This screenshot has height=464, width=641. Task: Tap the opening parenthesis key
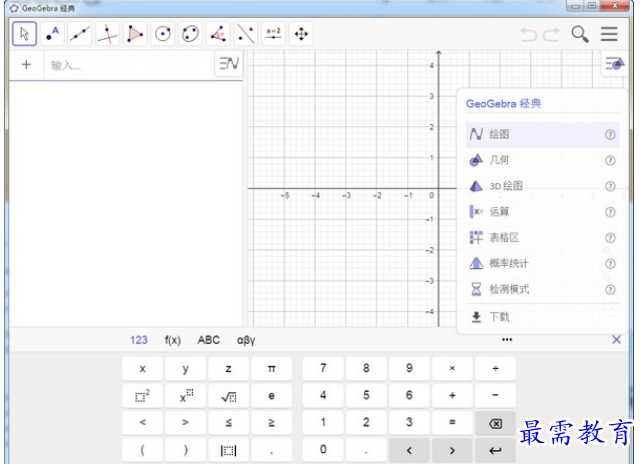142,450
